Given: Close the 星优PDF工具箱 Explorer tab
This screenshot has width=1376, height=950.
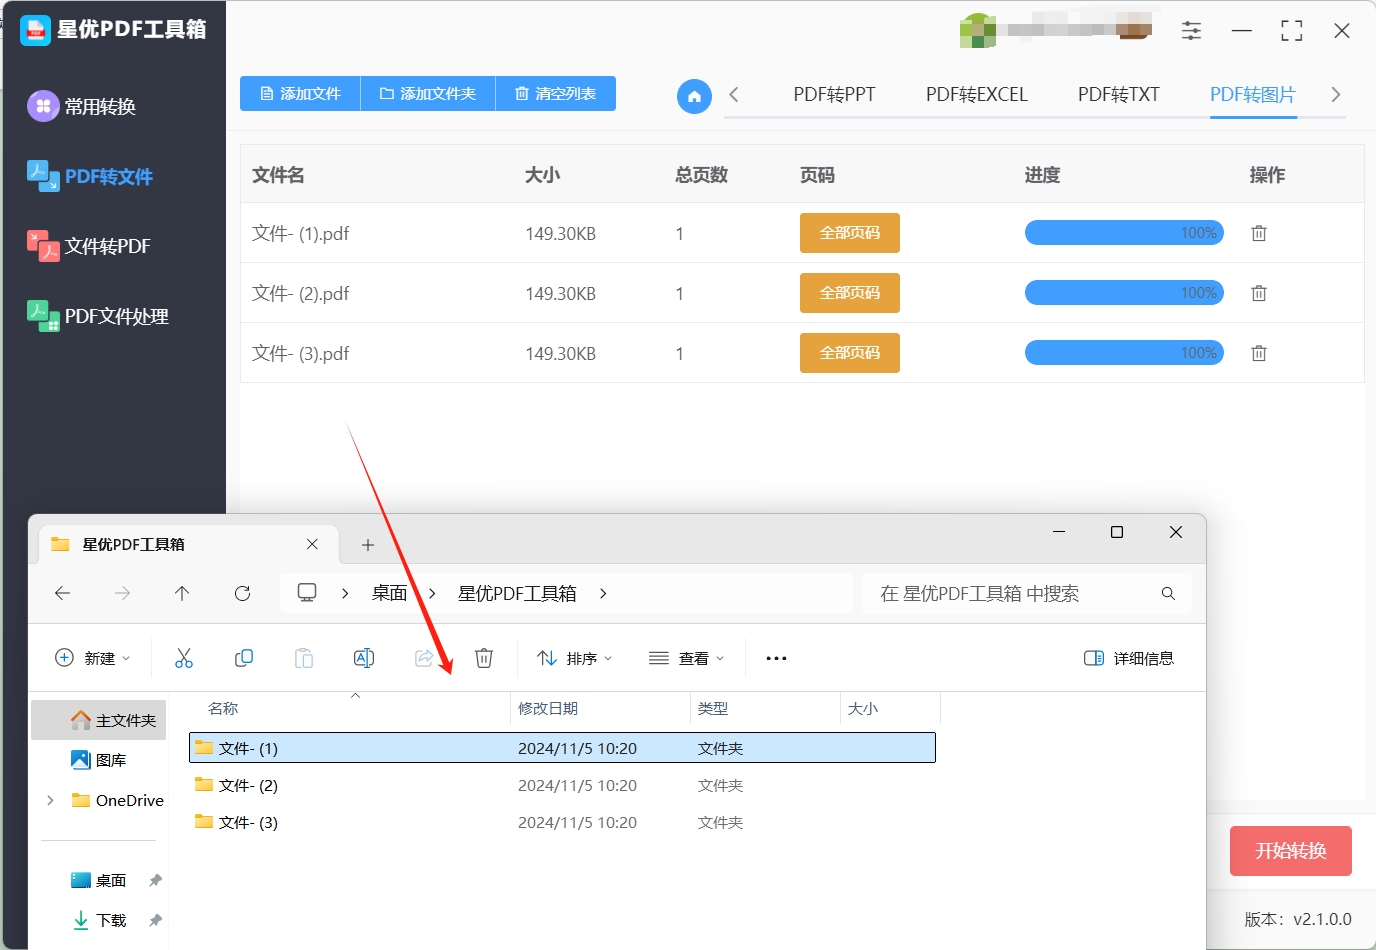Looking at the screenshot, I should pos(312,544).
